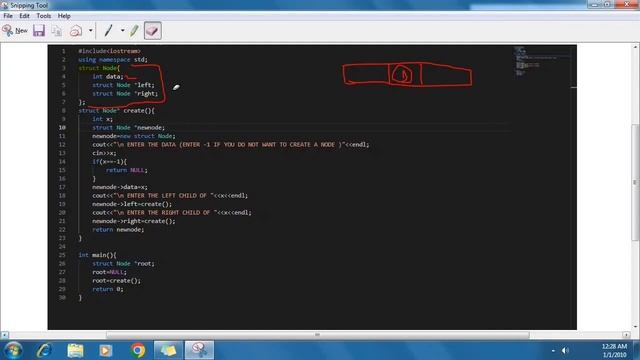
Task: Click the Snipping Tool taskbar button
Action: click(x=199, y=350)
